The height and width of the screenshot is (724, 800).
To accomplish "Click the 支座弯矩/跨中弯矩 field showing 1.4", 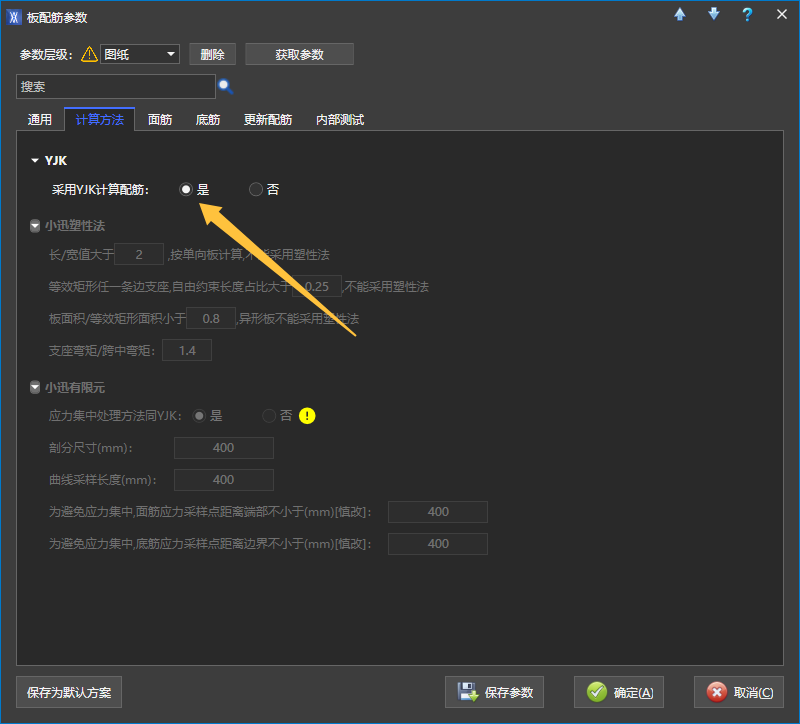I will [x=187, y=351].
